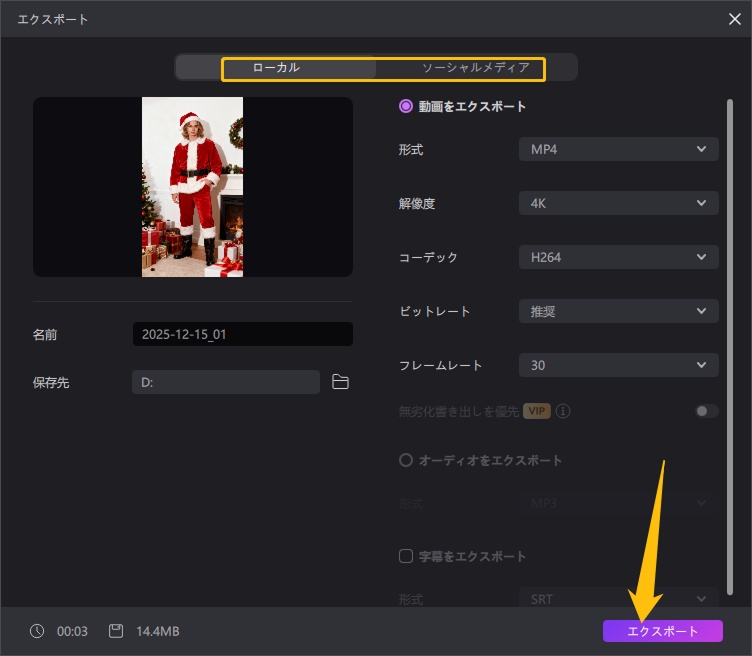Click the info icon beside VIP badge
Image resolution: width=752 pixels, height=656 pixels.
[564, 411]
